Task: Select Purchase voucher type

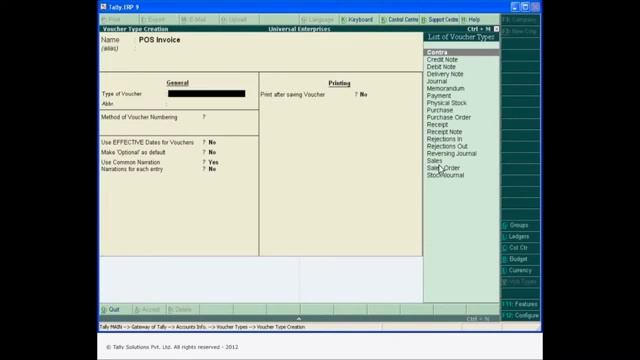Action: click(x=440, y=110)
